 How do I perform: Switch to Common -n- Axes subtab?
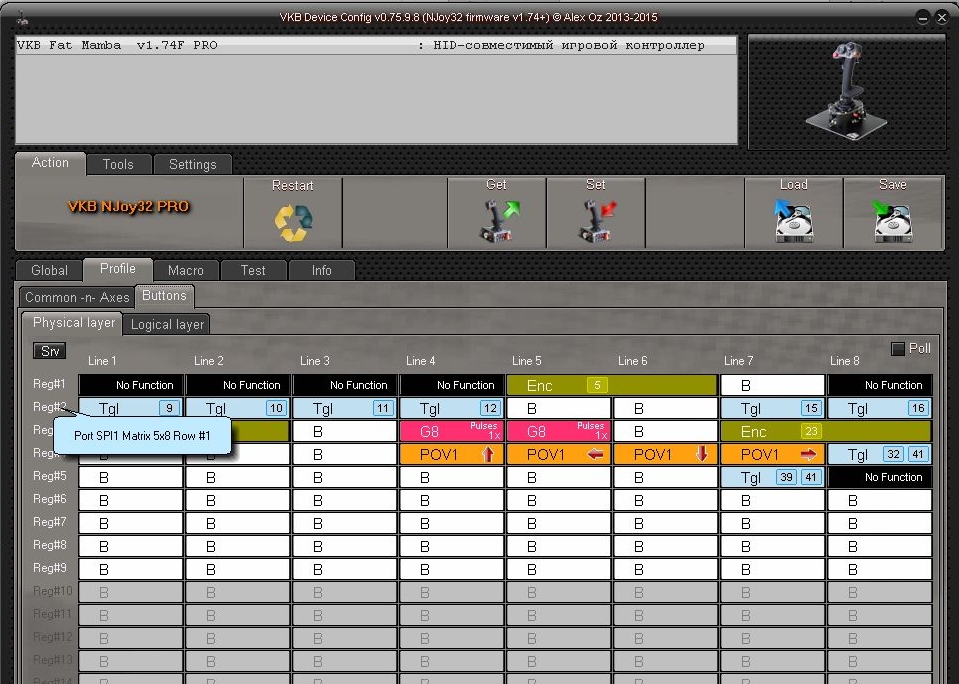click(x=77, y=297)
